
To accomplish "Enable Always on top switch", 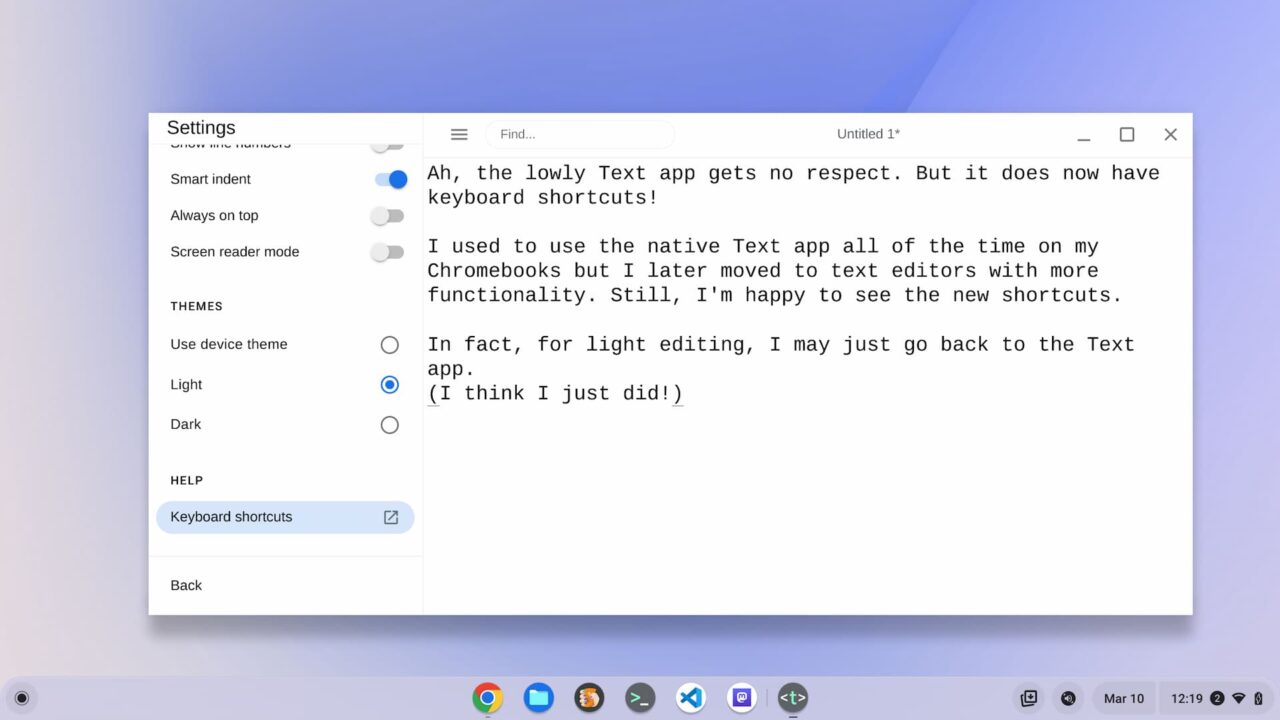I will point(388,215).
